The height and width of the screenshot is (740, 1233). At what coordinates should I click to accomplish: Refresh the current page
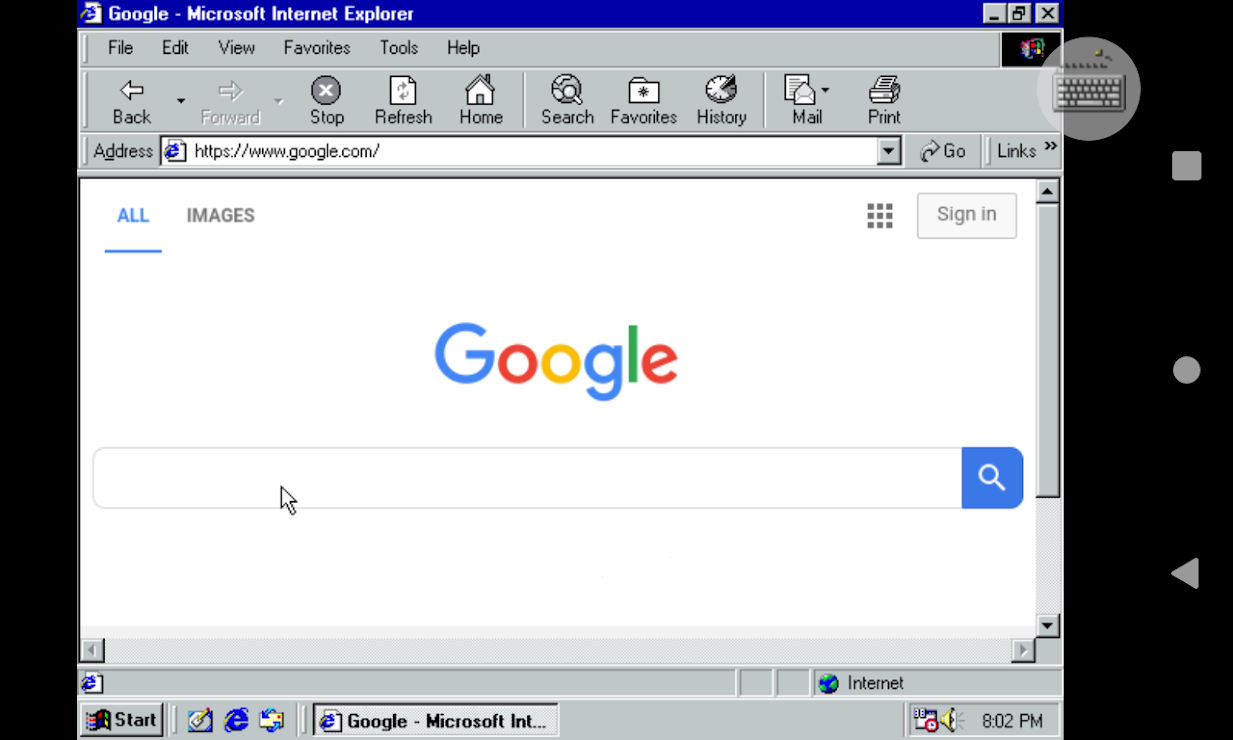403,92
